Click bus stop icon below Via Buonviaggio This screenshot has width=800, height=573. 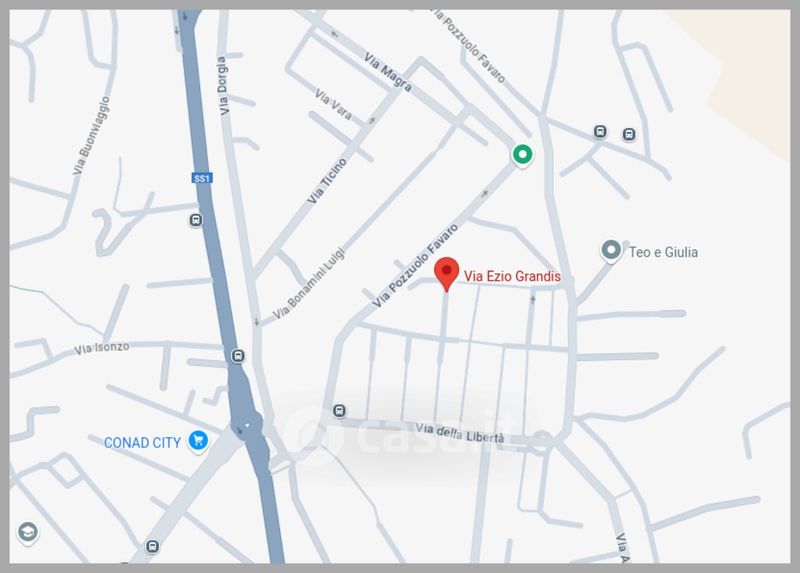[196, 220]
